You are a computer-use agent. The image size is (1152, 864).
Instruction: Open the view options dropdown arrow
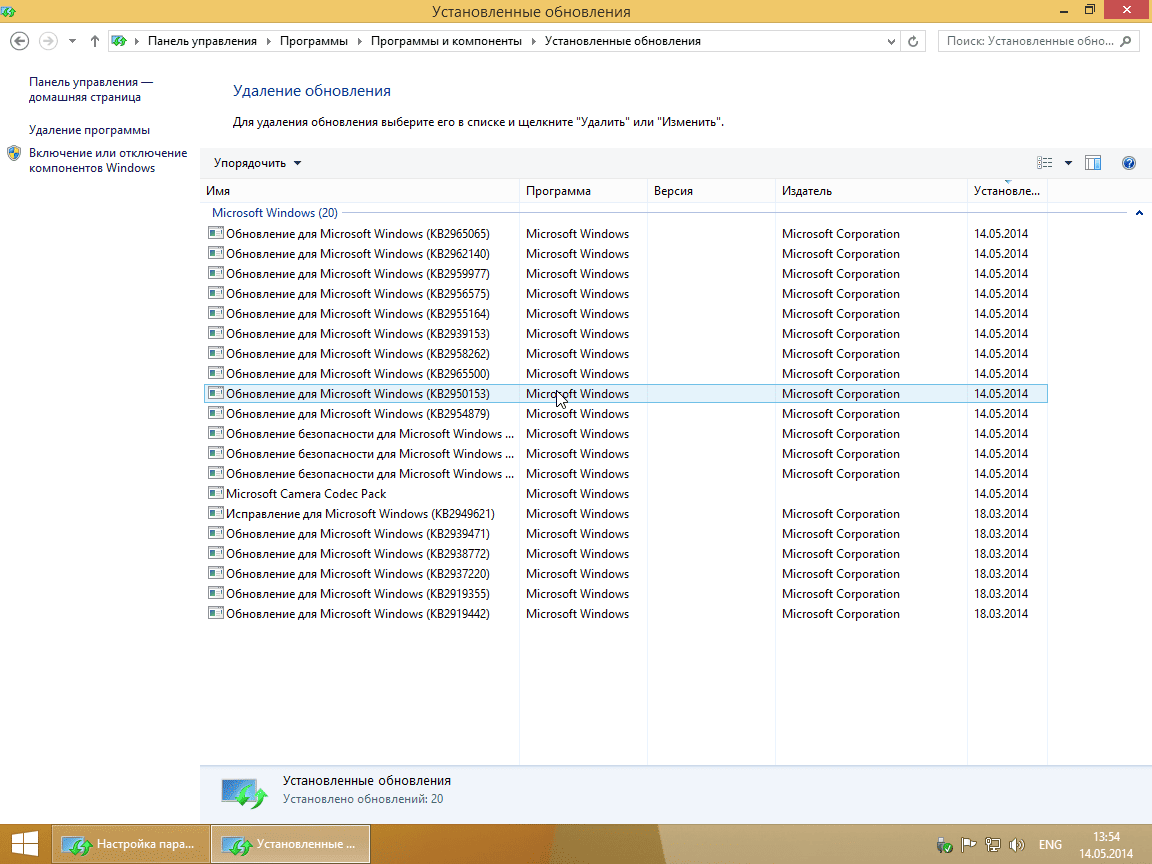coord(1068,163)
